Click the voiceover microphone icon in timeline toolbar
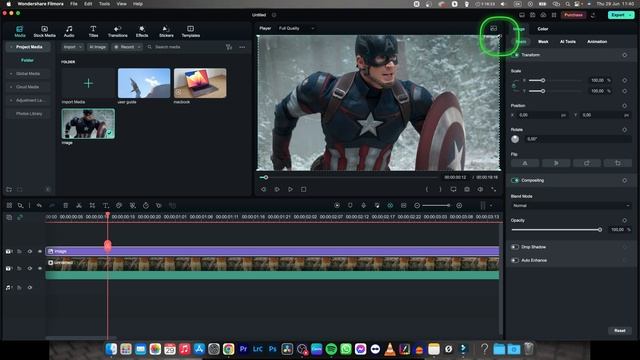The width and height of the screenshot is (640, 360). click(364, 205)
